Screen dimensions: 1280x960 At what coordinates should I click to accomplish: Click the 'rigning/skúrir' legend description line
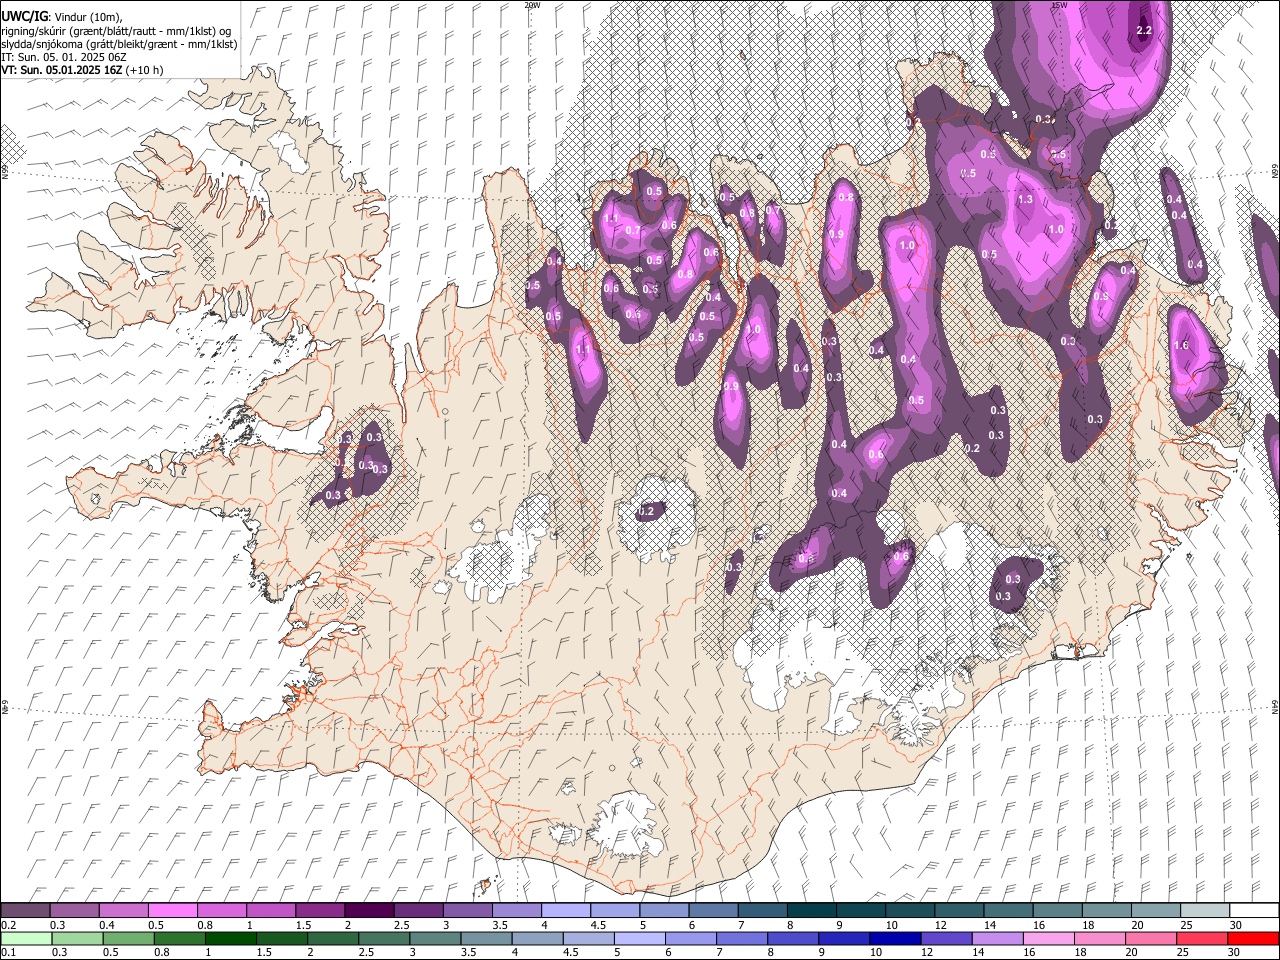(116, 31)
